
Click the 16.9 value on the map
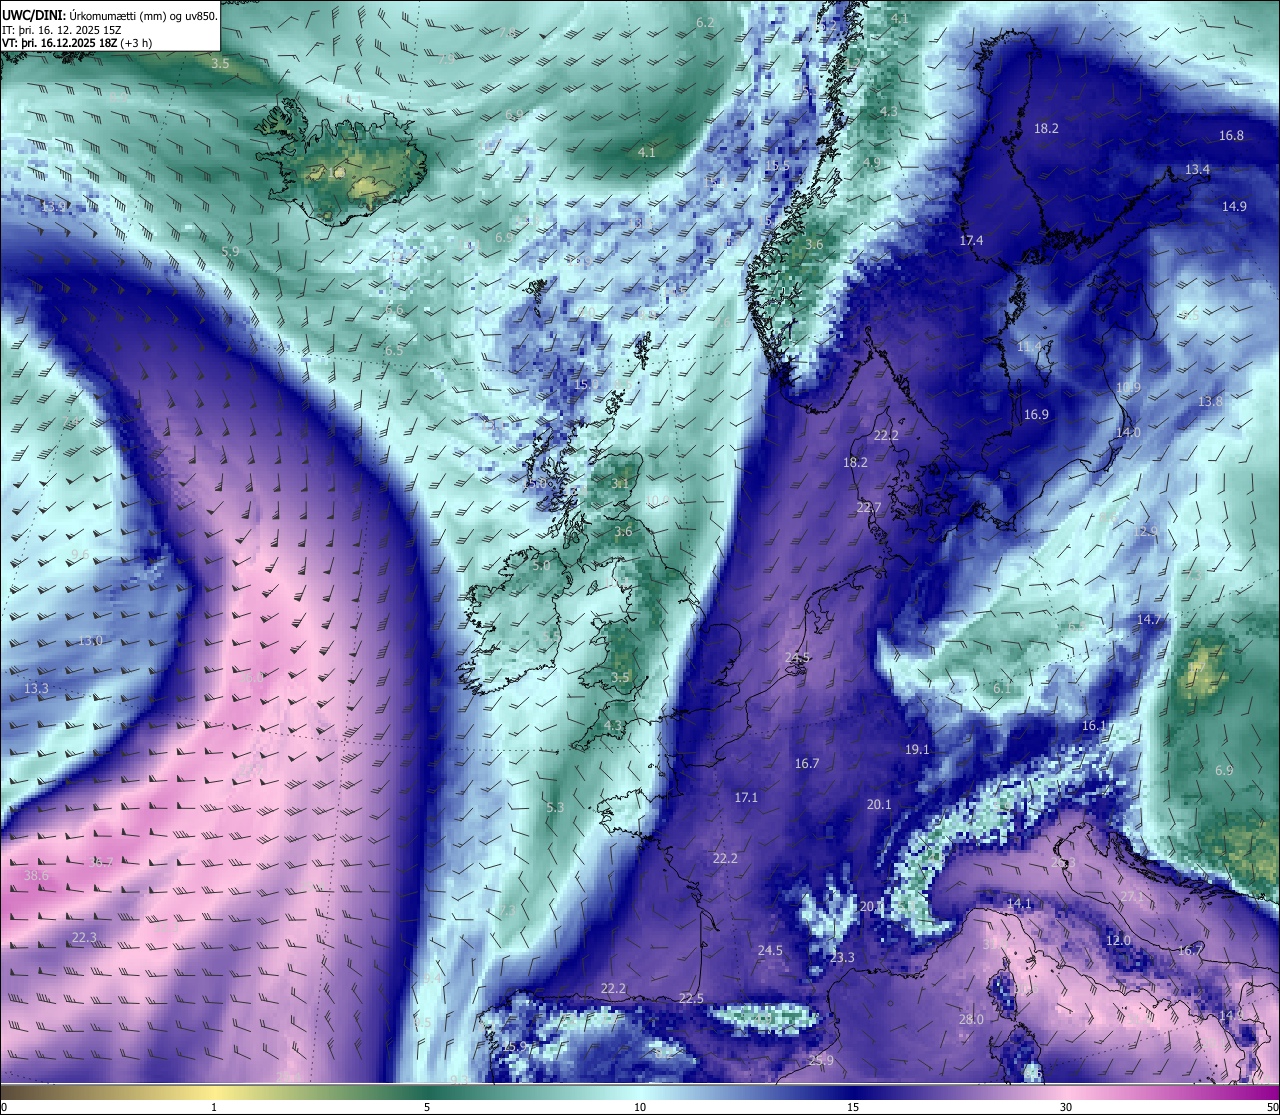click(x=1036, y=414)
